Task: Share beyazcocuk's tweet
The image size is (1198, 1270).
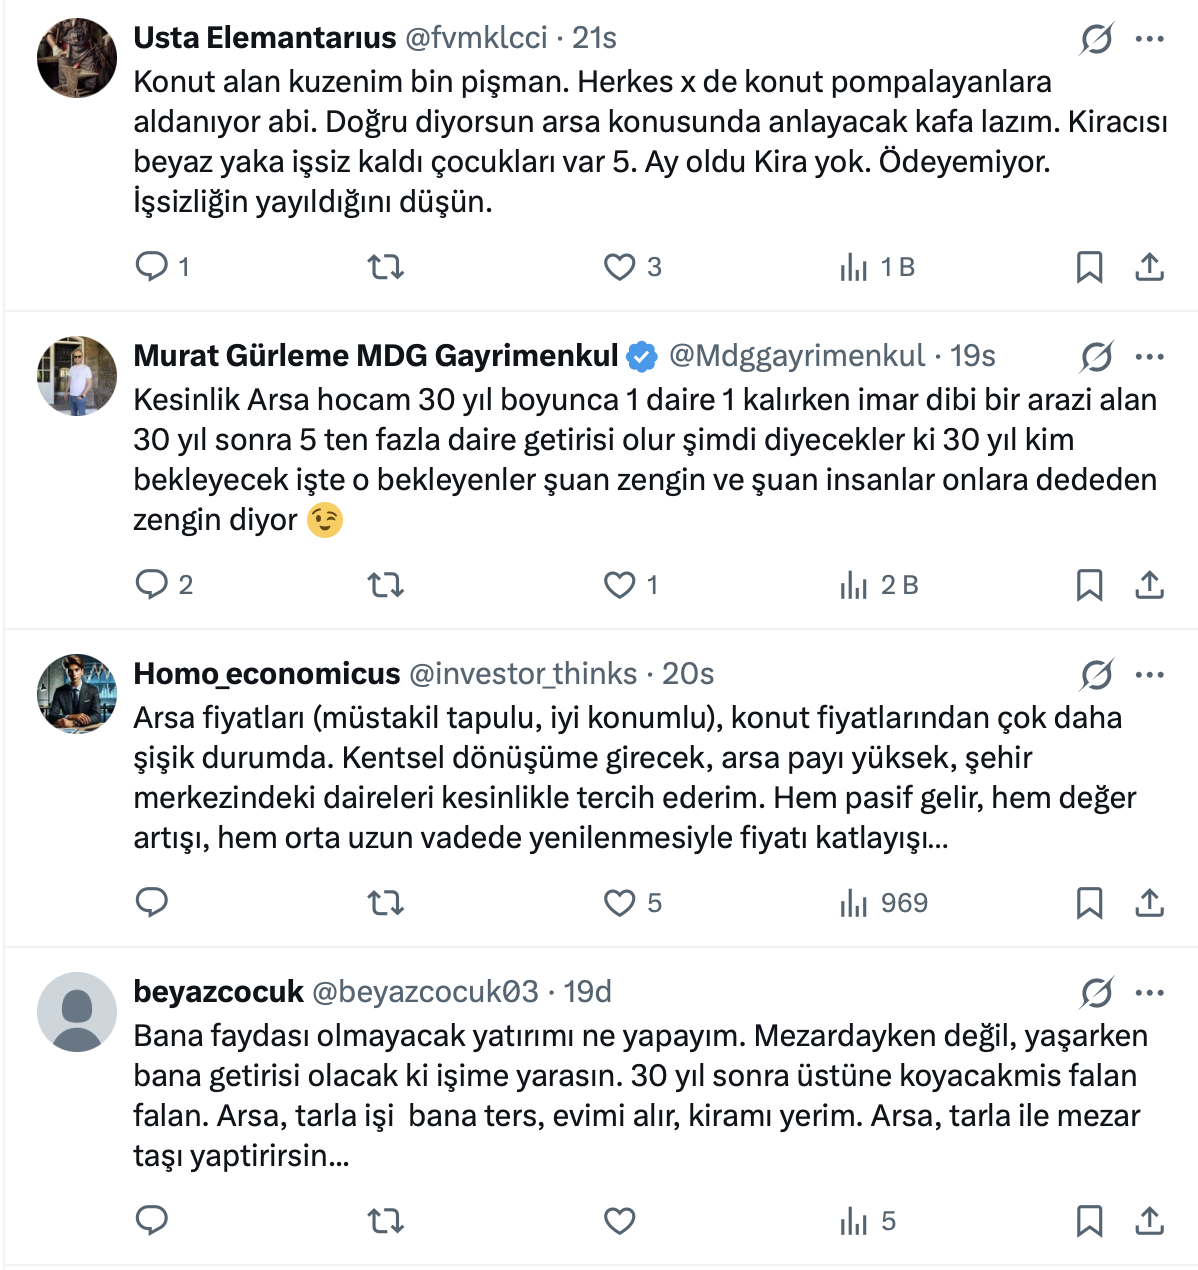Action: pos(1149,1221)
